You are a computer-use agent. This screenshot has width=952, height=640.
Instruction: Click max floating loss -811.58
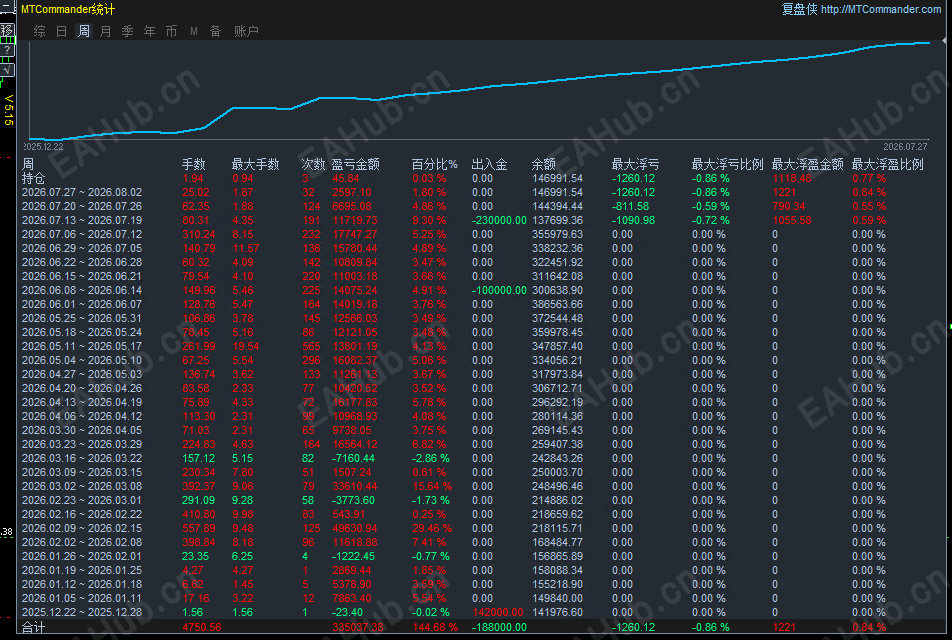click(630, 206)
